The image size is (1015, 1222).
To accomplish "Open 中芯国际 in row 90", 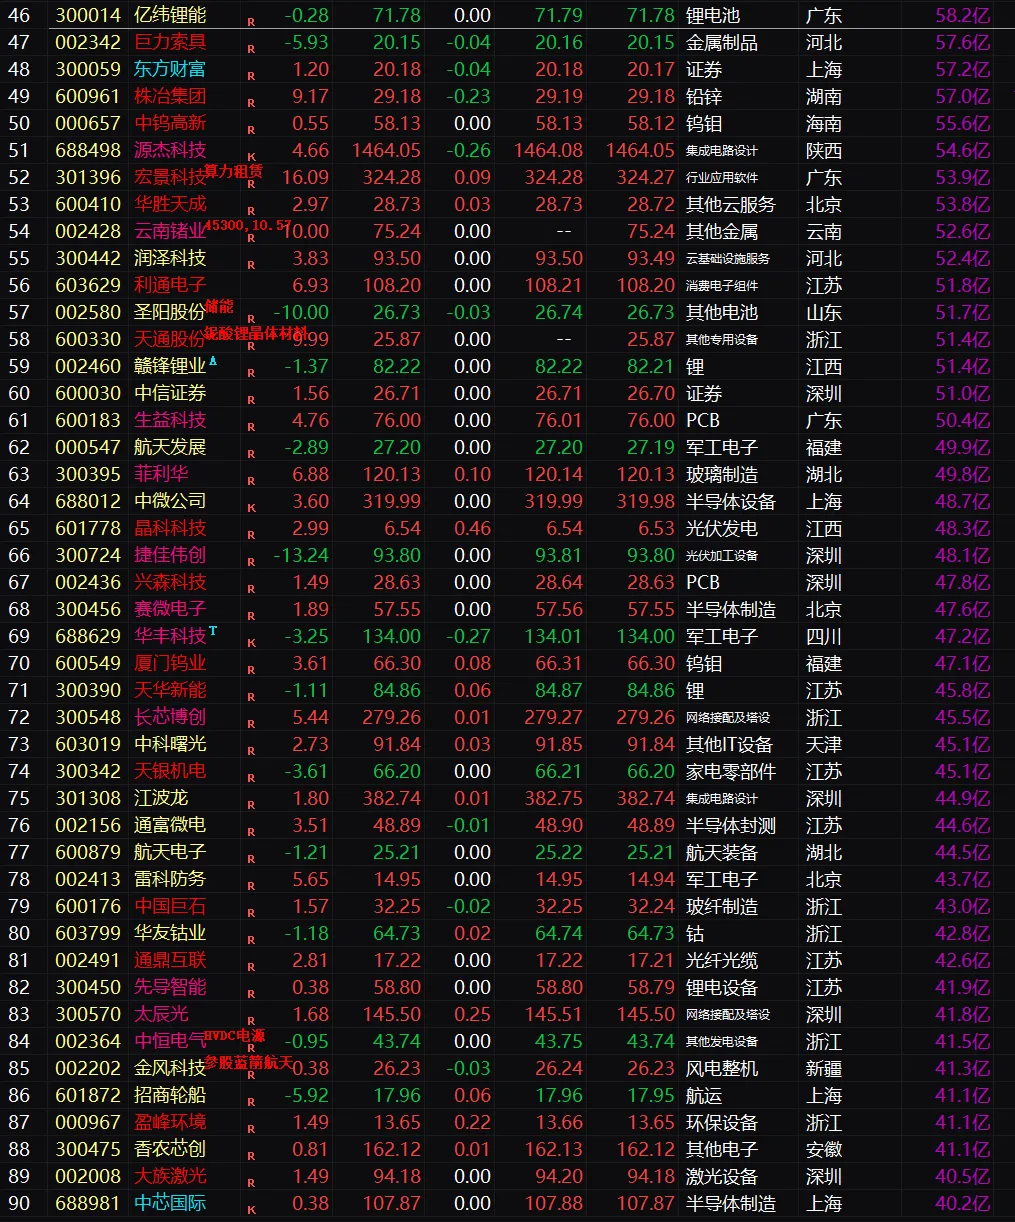I will pos(170,1203).
